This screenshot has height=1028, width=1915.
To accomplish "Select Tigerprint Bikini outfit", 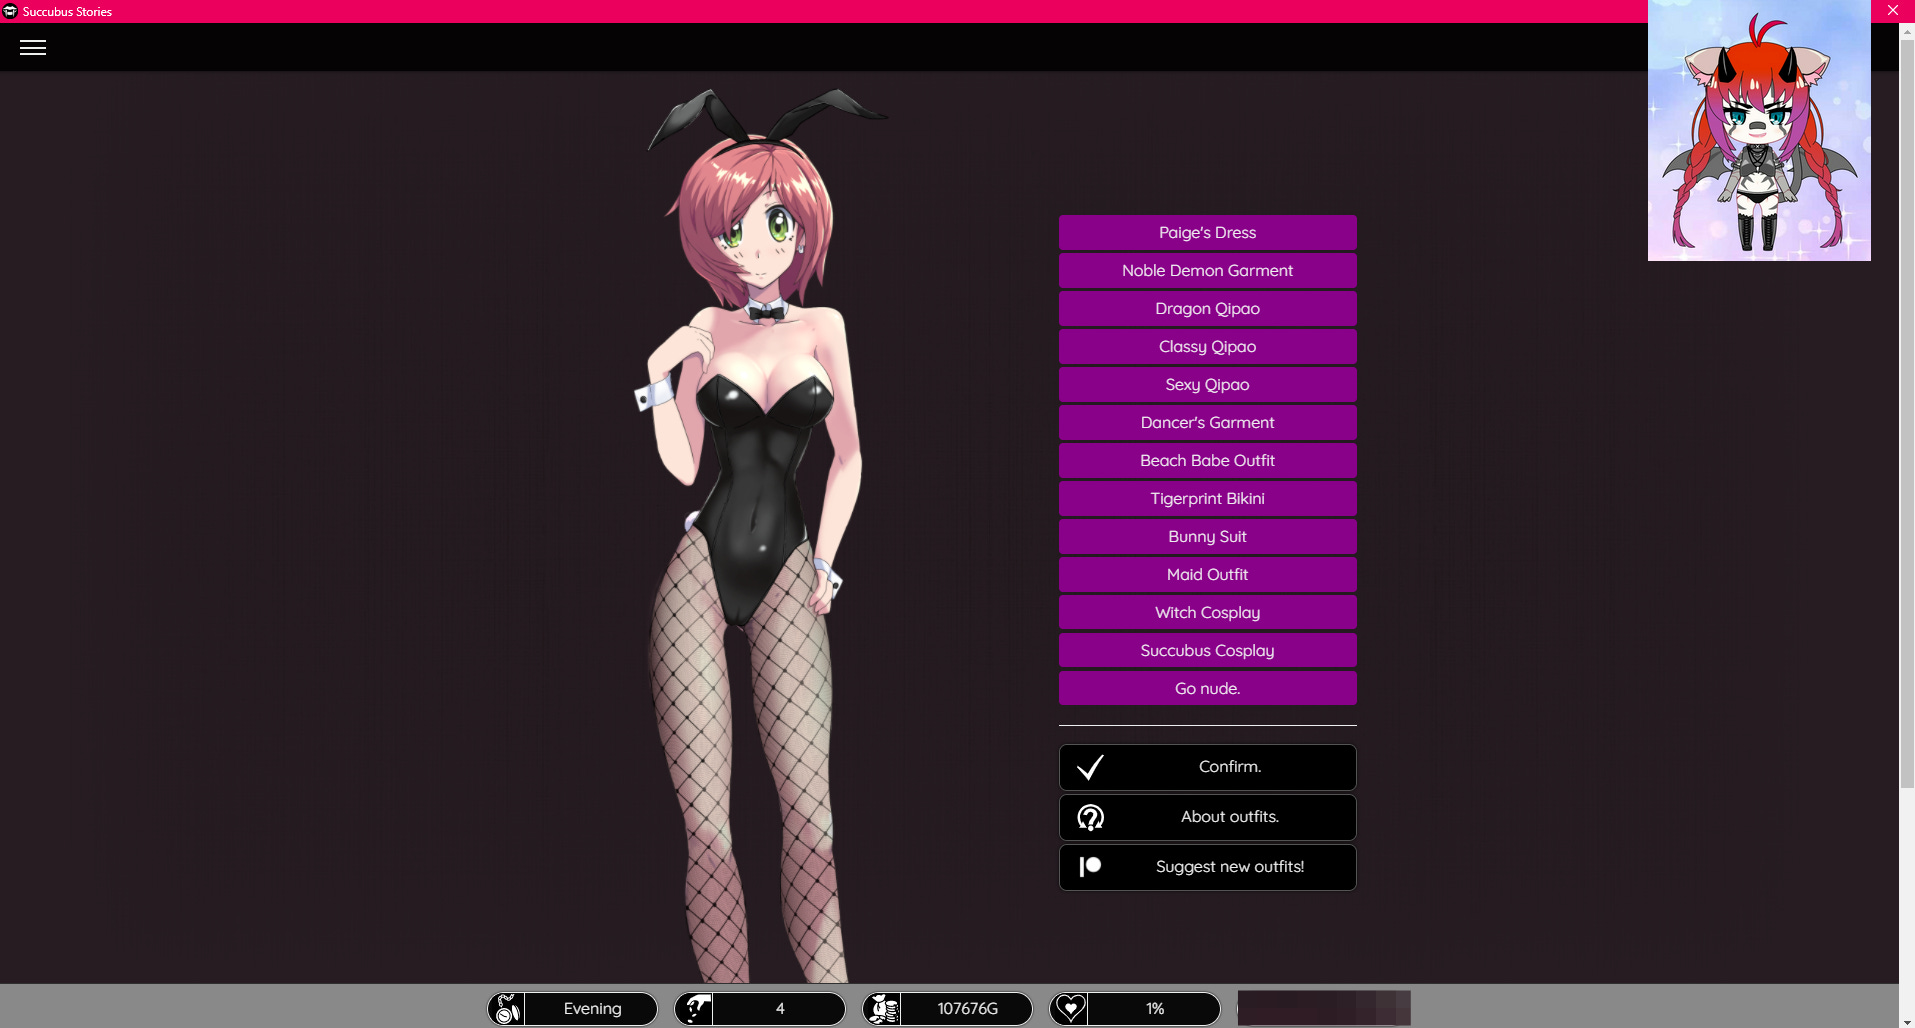I will click(1207, 498).
